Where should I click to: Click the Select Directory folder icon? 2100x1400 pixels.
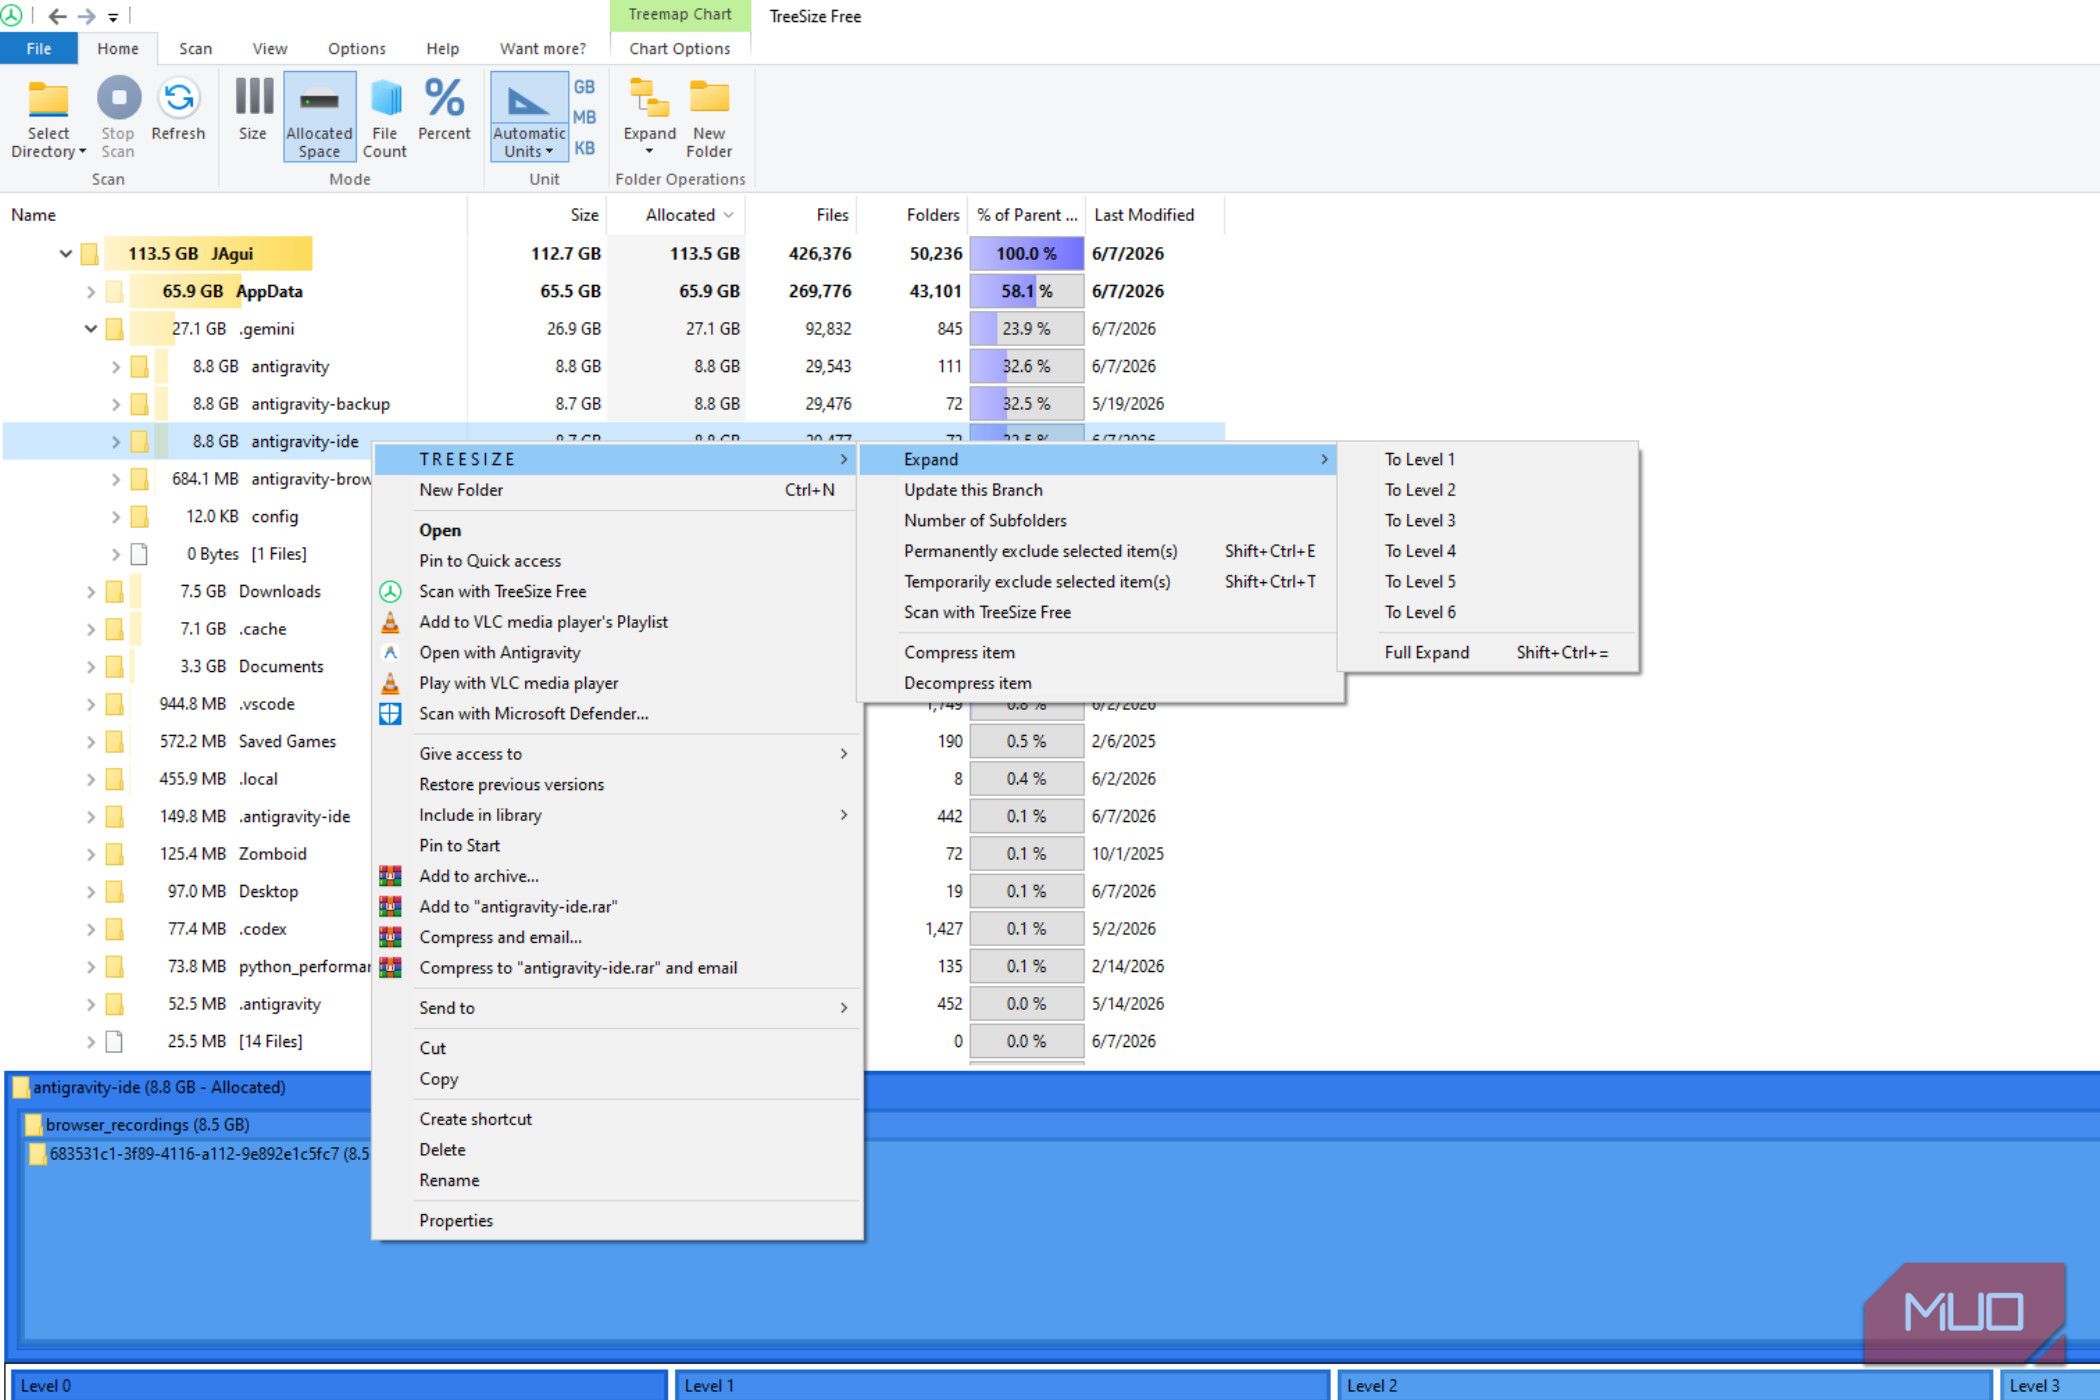(48, 99)
